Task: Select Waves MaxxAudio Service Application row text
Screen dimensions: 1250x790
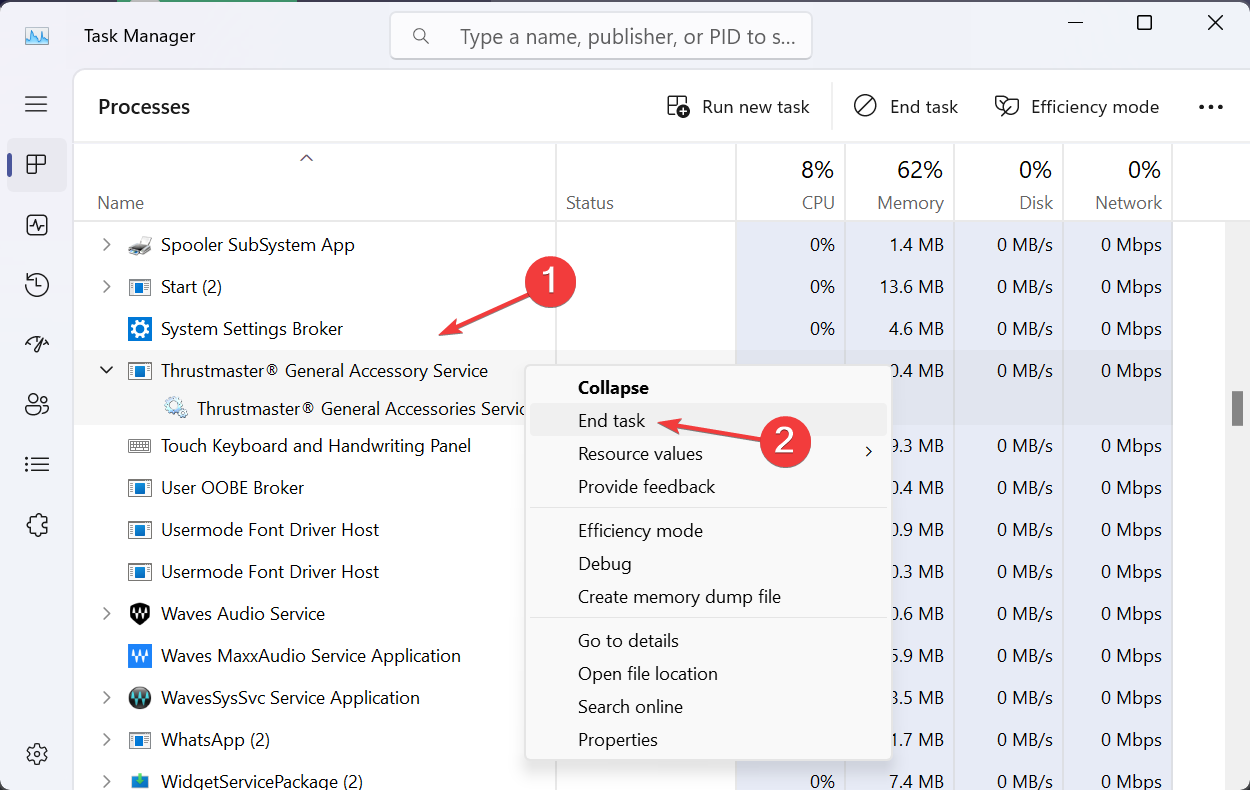Action: pyautogui.click(x=311, y=656)
